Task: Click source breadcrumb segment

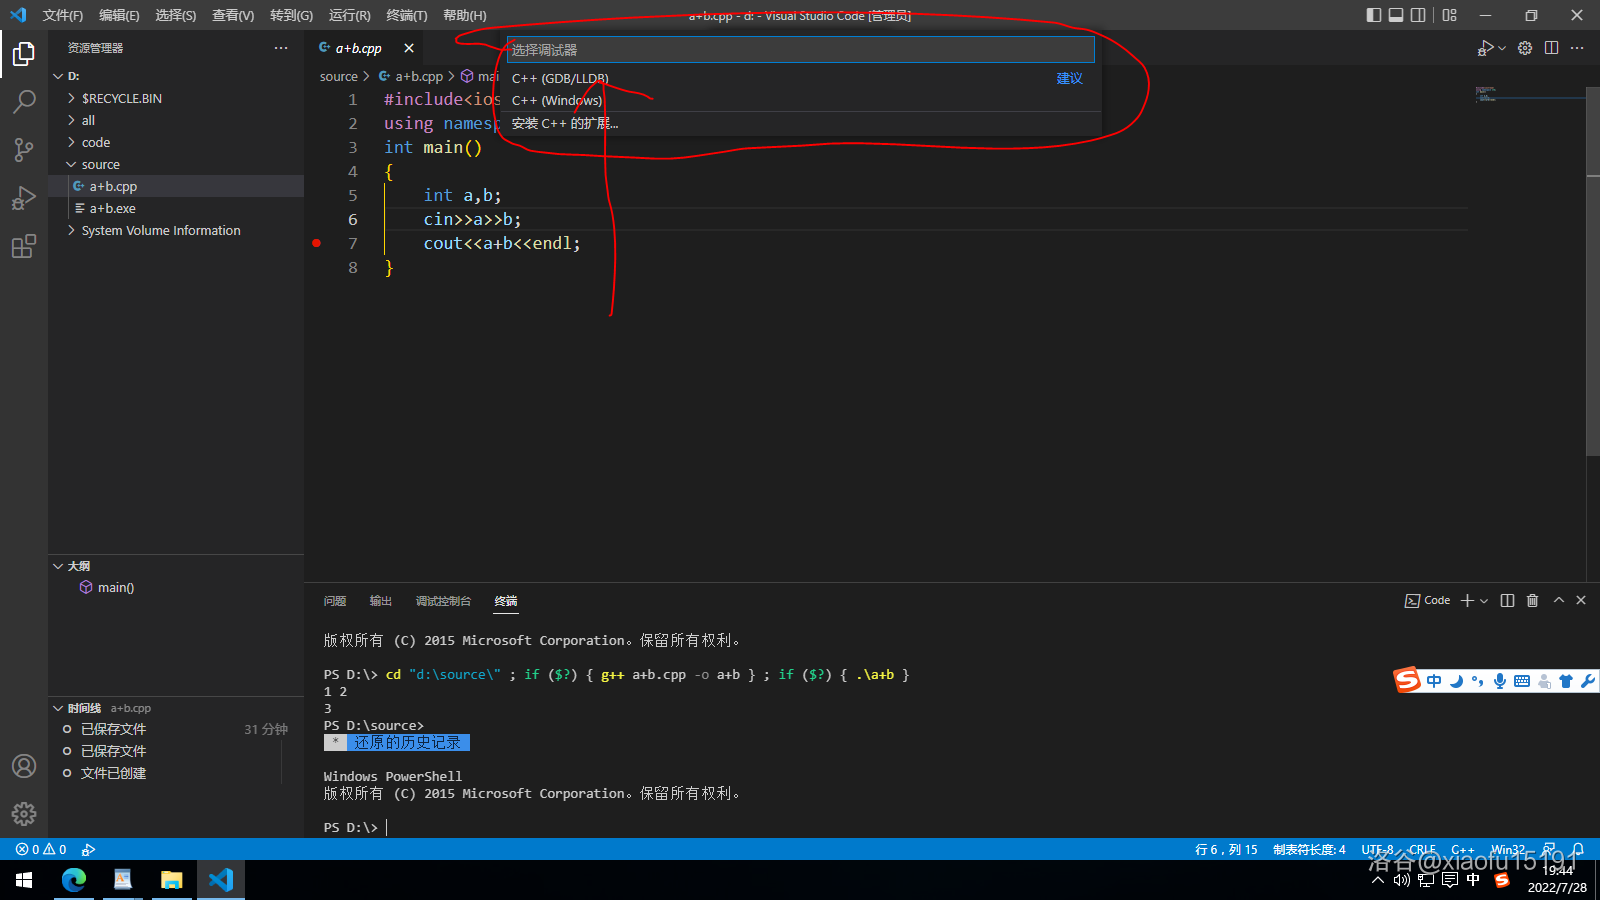Action: point(339,76)
